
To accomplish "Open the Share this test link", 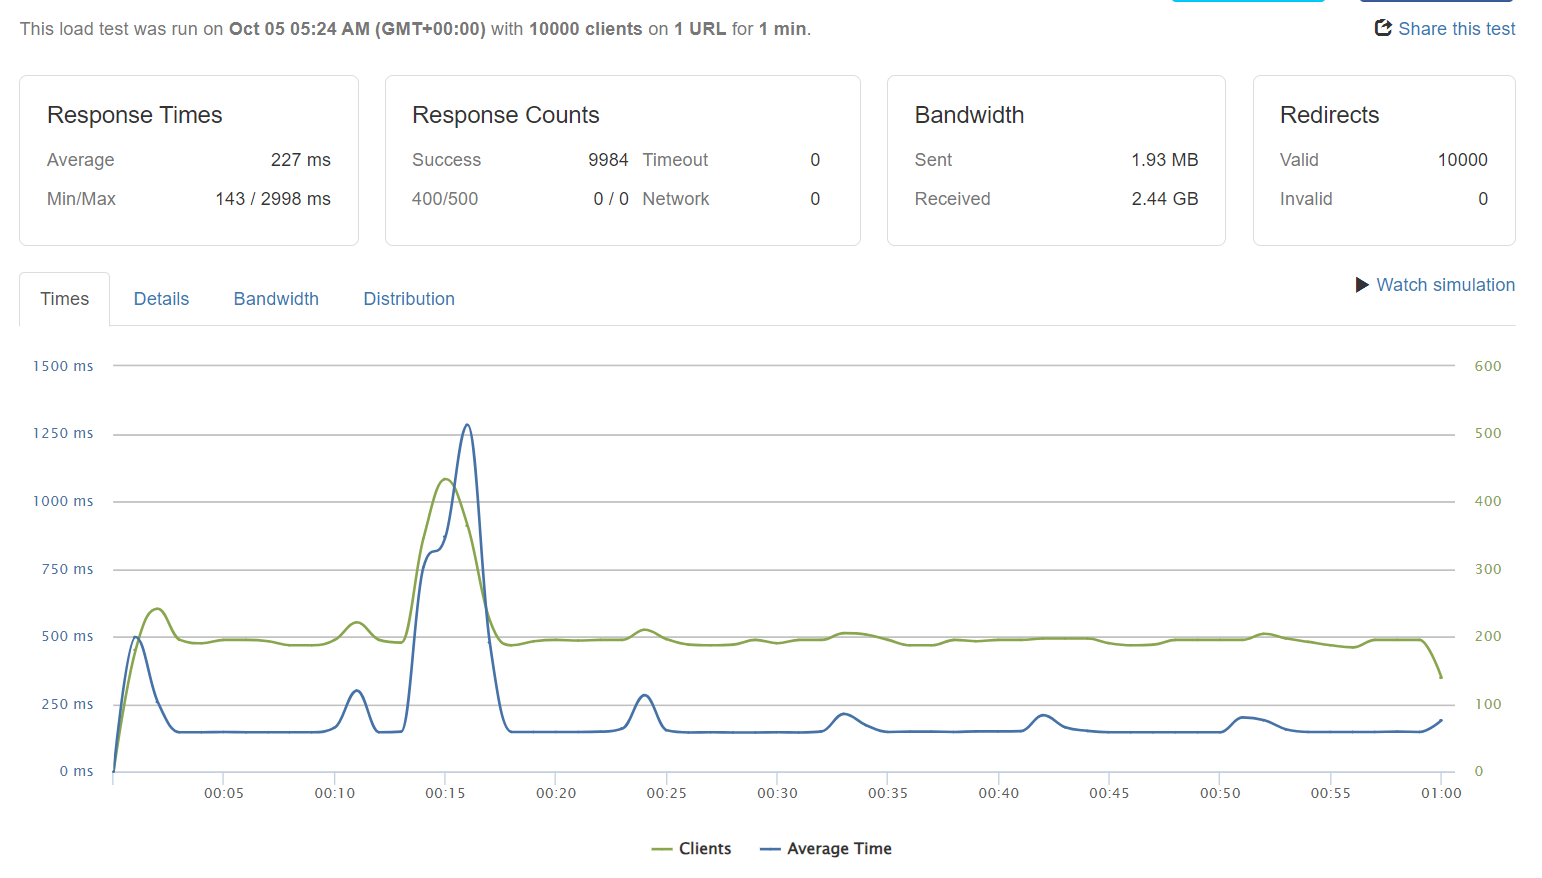I will 1456,29.
